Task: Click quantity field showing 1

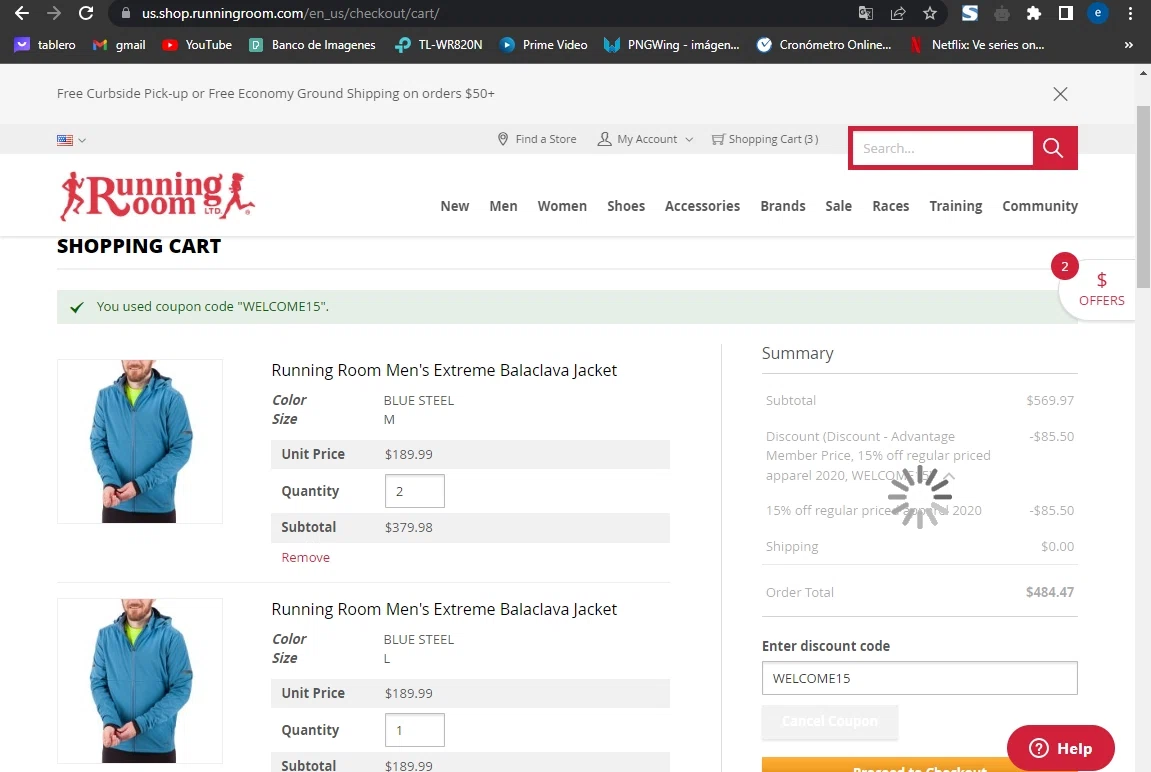Action: click(x=414, y=730)
